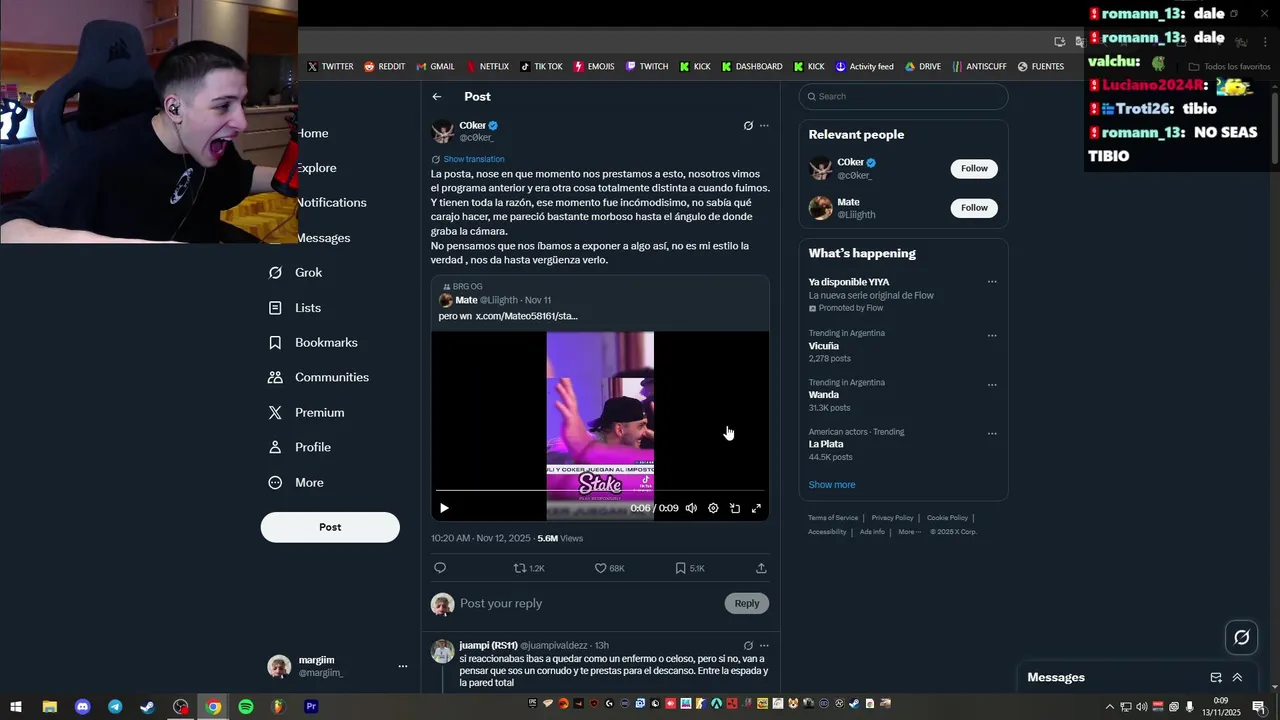Open more options on C0ker's post
This screenshot has width=1280, height=720.
point(764,126)
